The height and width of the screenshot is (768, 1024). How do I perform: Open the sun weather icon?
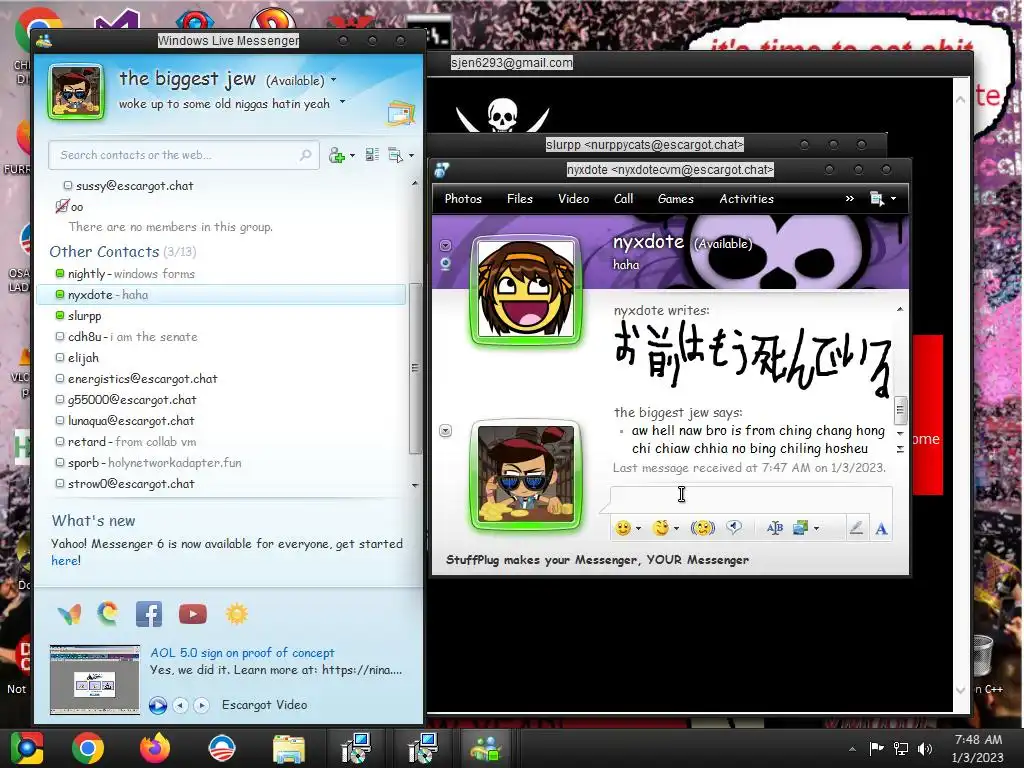pos(236,614)
